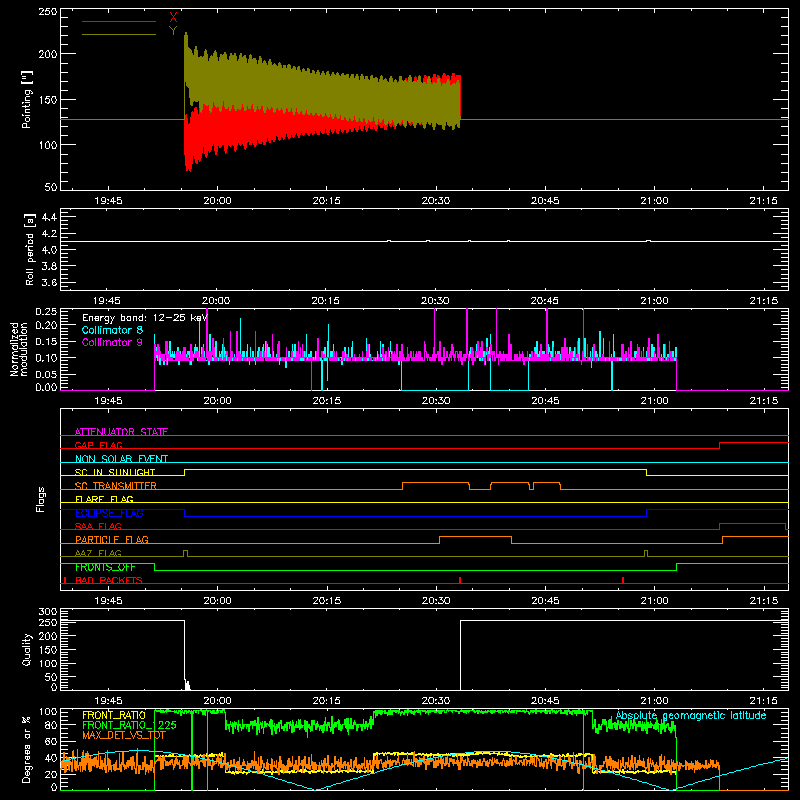Click the red bad-packet marker near 20:55
Image resolution: width=800 pixels, height=800 pixels.
[623, 580]
